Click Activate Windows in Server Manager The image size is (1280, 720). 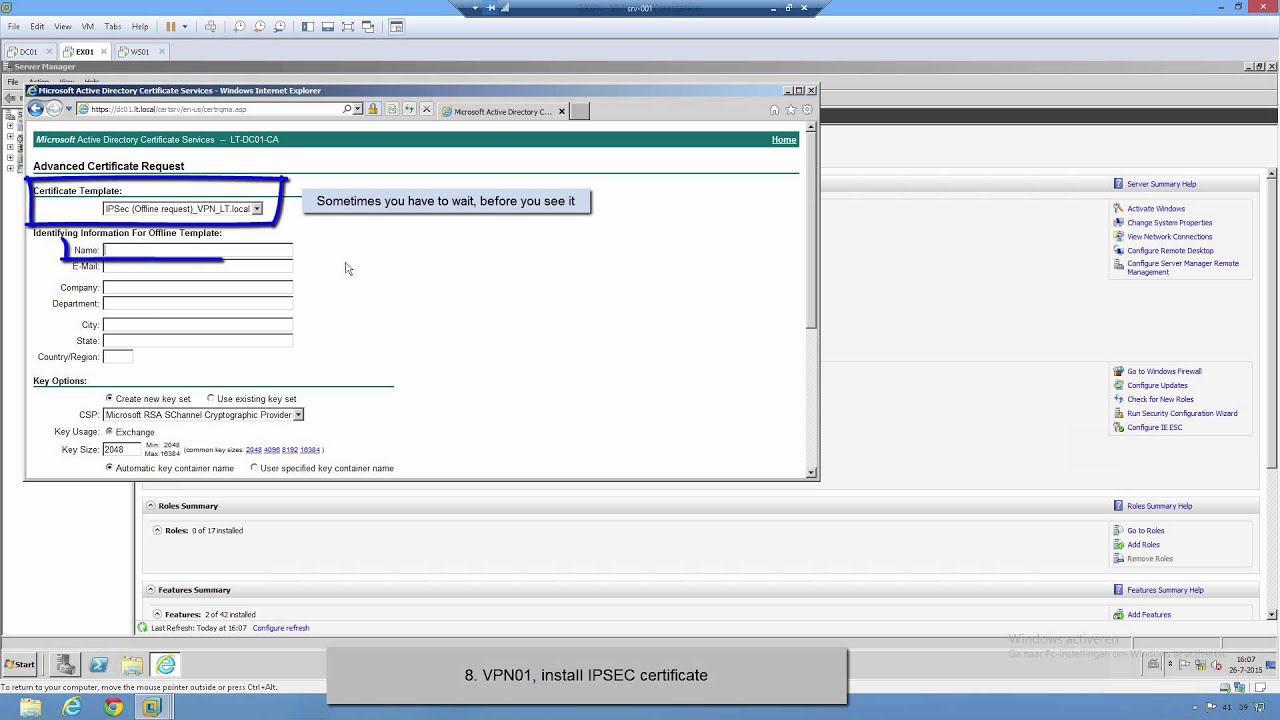point(1156,209)
